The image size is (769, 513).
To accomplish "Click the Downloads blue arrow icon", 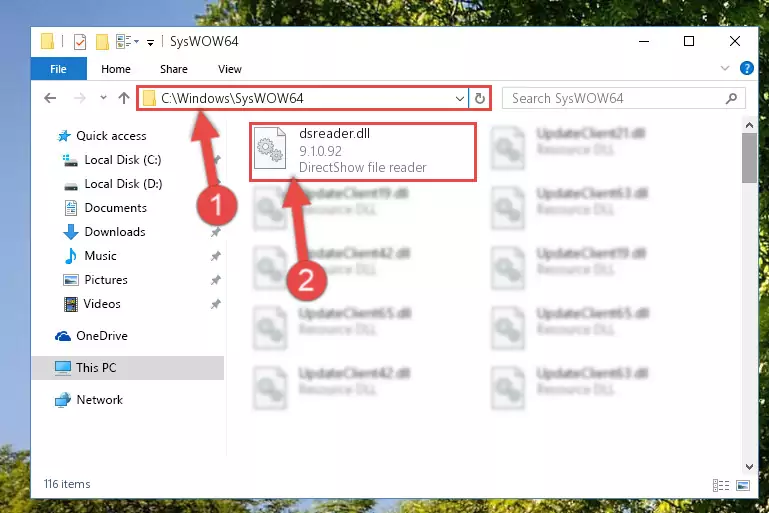I will point(71,232).
